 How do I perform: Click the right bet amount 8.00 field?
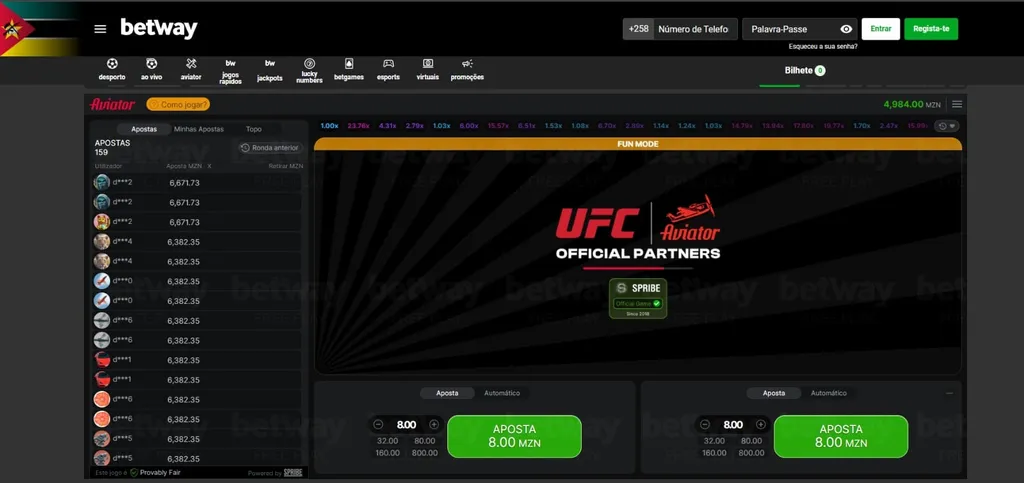coord(733,425)
